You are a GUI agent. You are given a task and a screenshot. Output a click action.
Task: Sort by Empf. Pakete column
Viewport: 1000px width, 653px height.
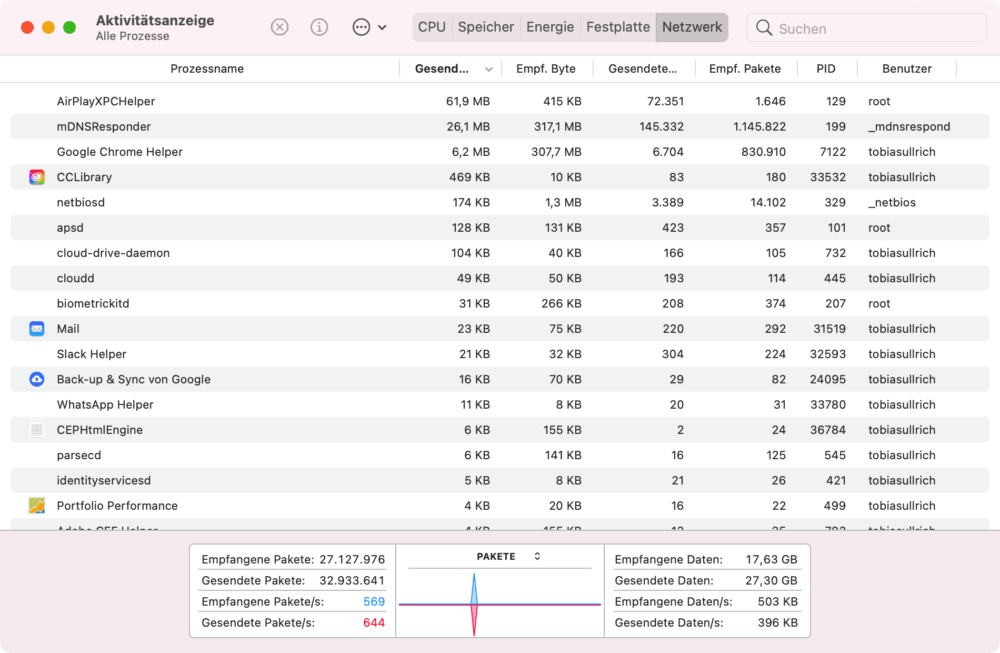point(745,69)
